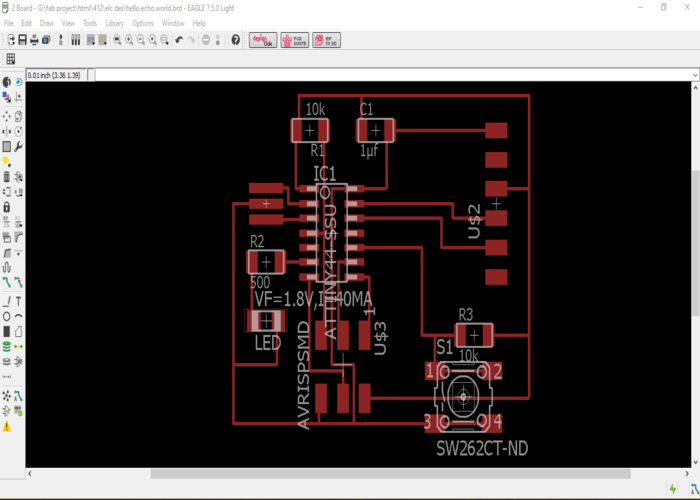Select the Smash tool
The image size is (700, 500).
coord(7,237)
